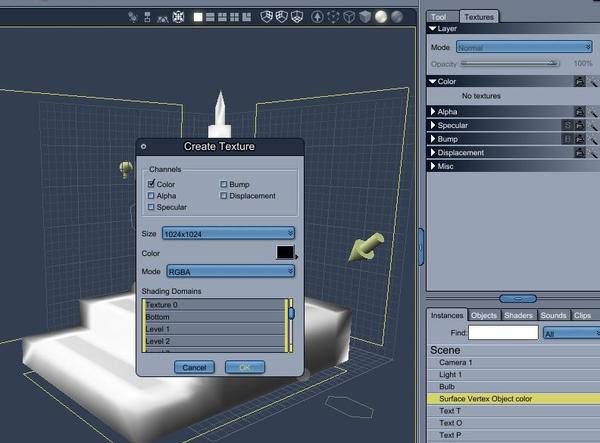
Task: Enable the Alpha channel checkbox
Action: [x=151, y=195]
